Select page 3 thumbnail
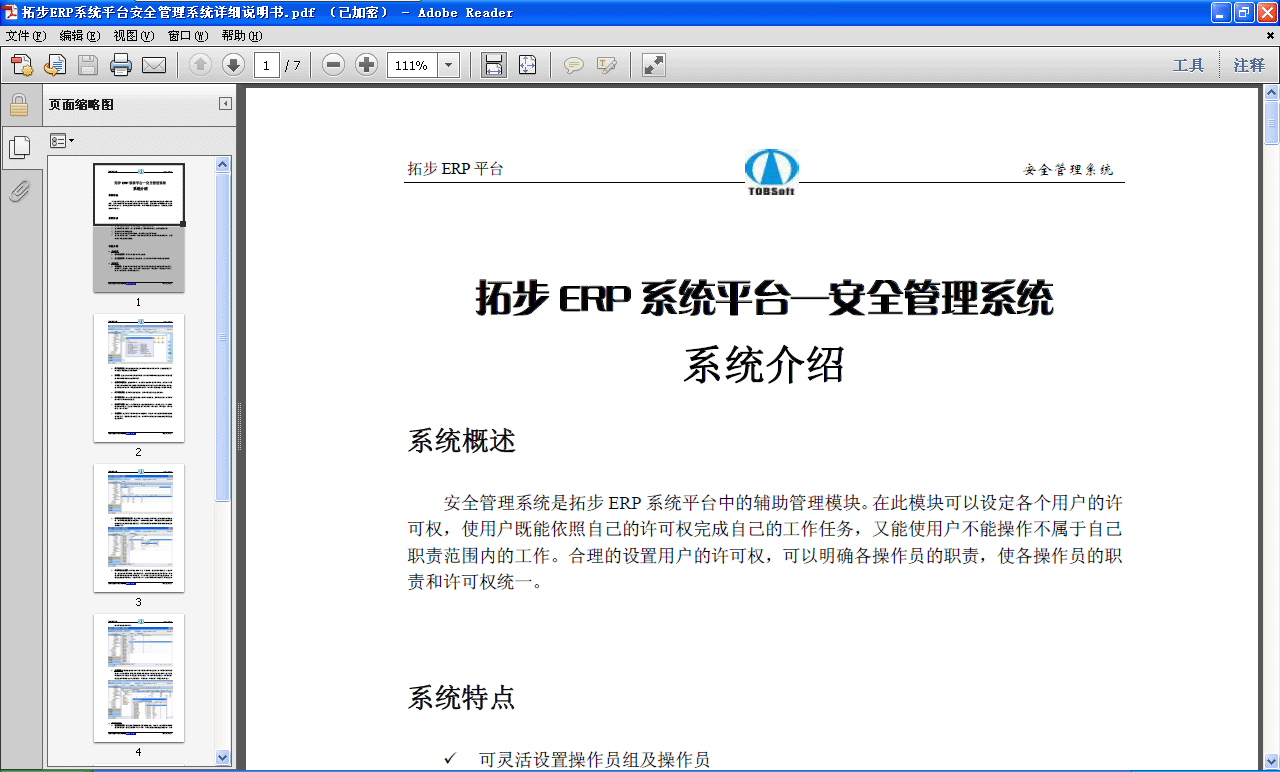Screen dimensions: 1280x772 pos(139,528)
